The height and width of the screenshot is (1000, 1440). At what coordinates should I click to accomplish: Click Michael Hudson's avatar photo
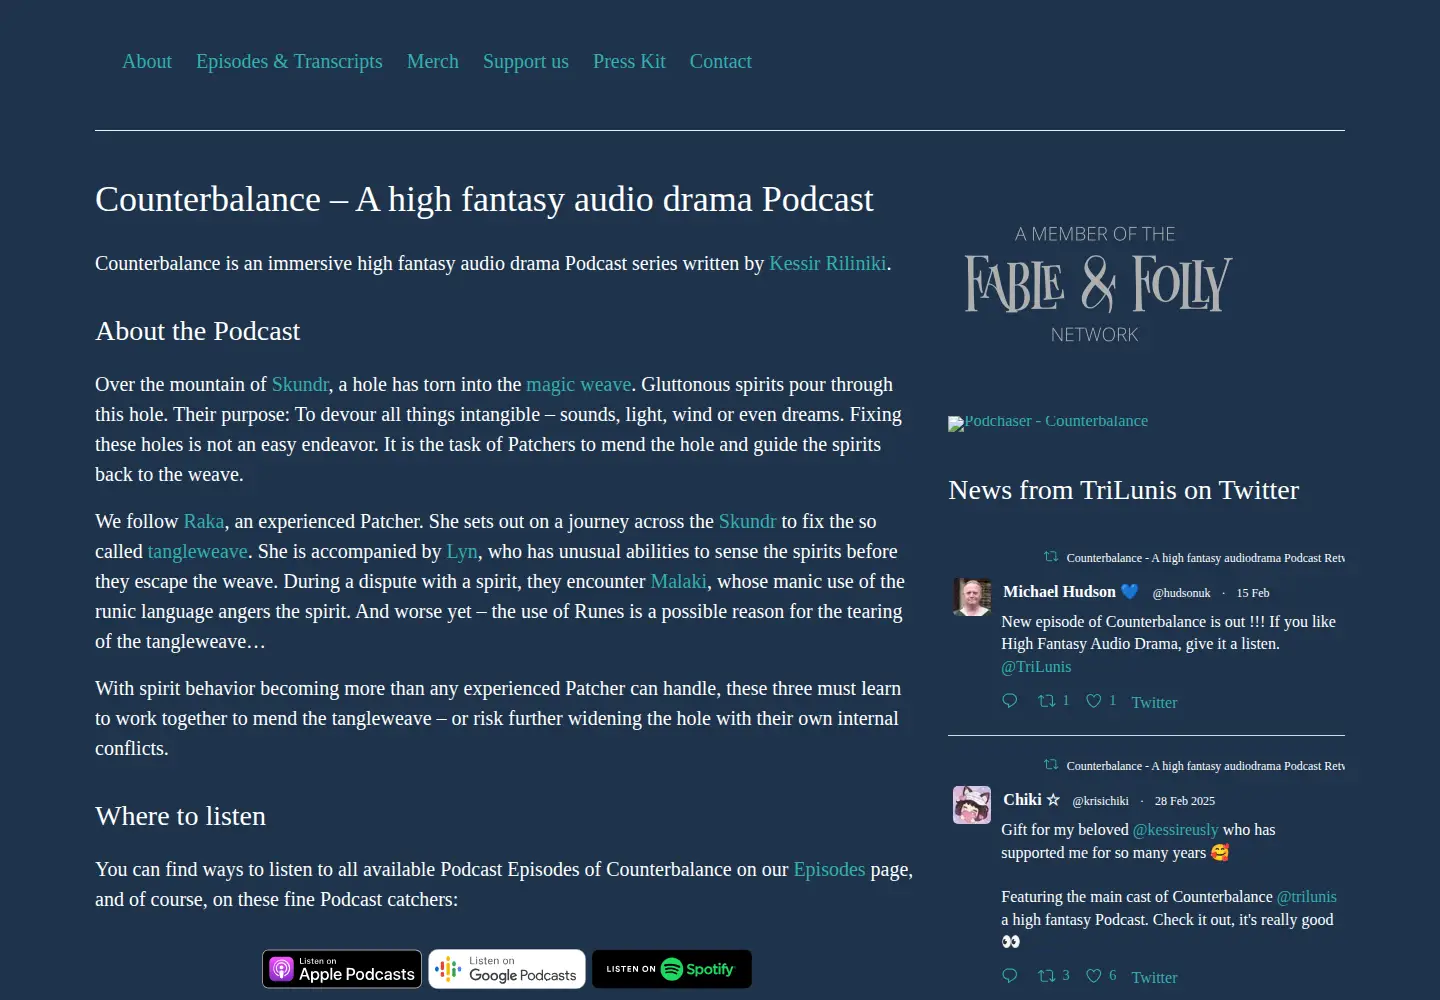coord(972,597)
